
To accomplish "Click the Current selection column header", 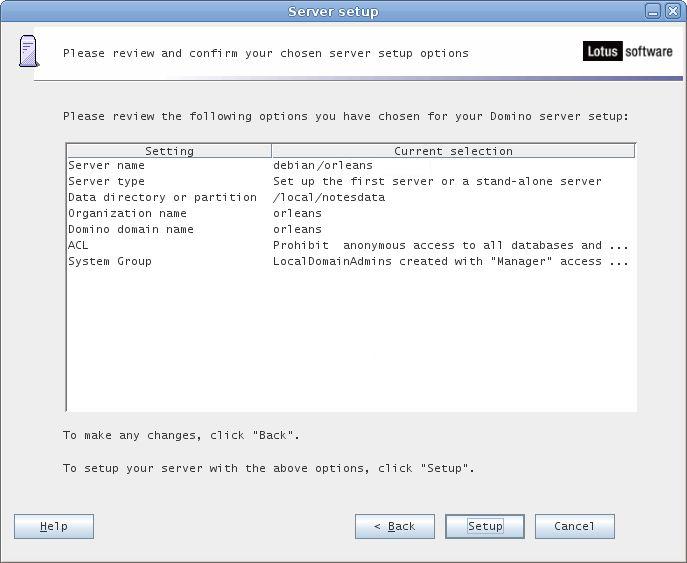I will click(453, 151).
